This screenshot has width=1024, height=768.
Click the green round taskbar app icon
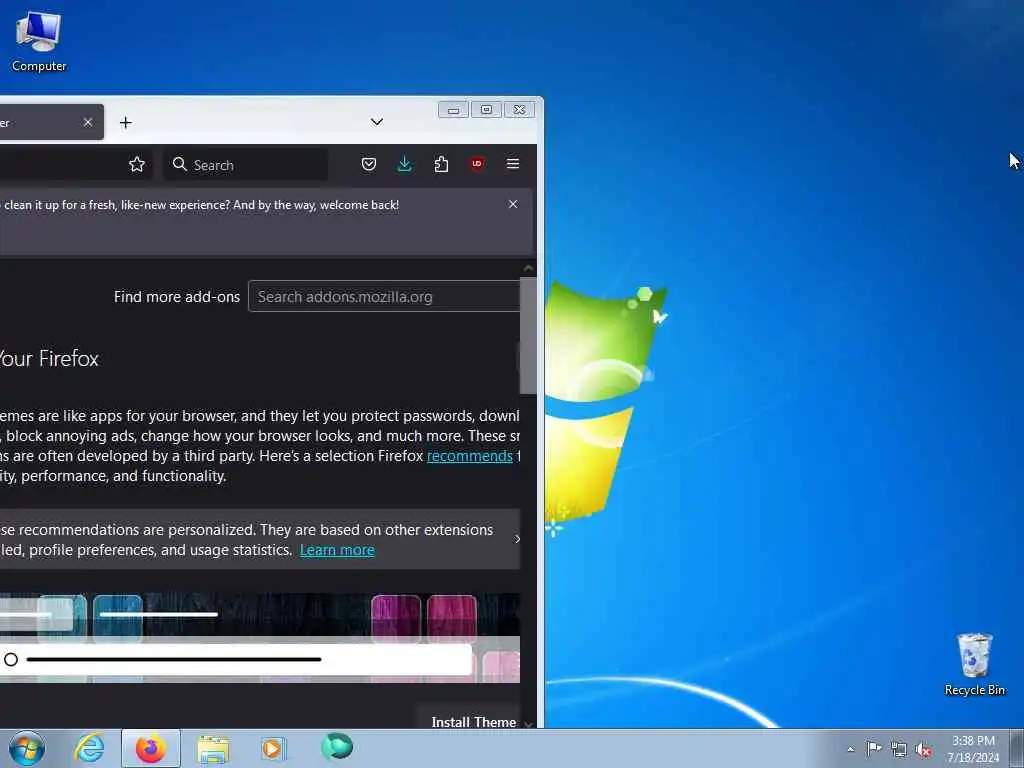337,747
